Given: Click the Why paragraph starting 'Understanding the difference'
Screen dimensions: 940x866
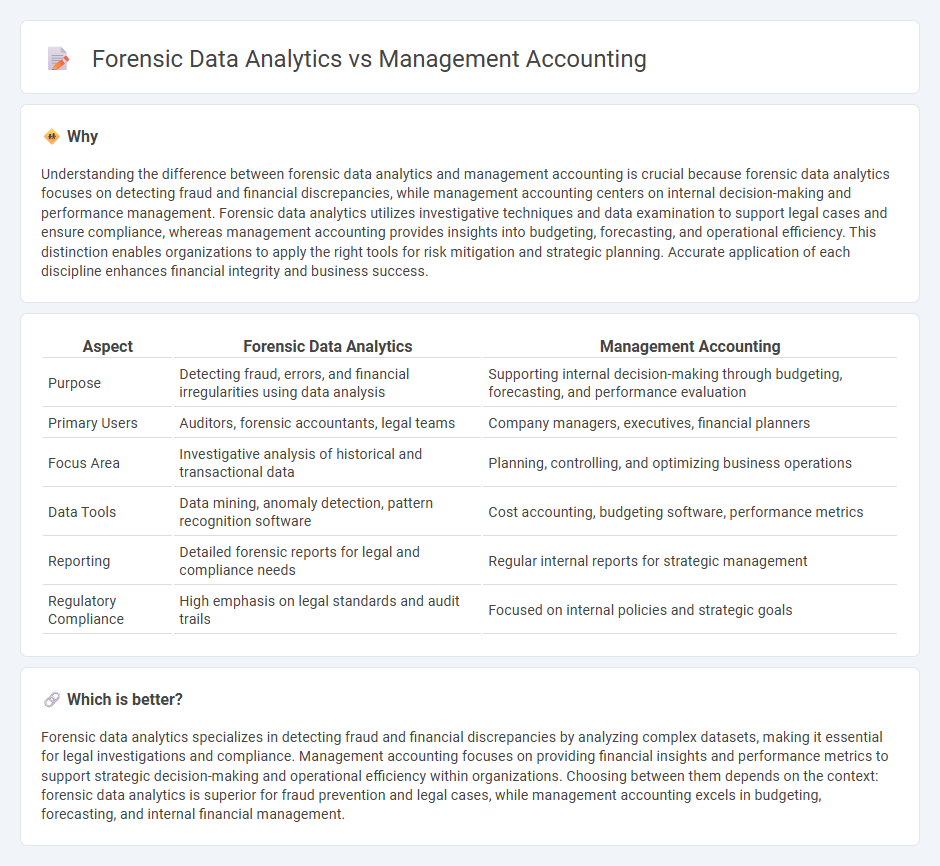Looking at the screenshot, I should pos(465,222).
